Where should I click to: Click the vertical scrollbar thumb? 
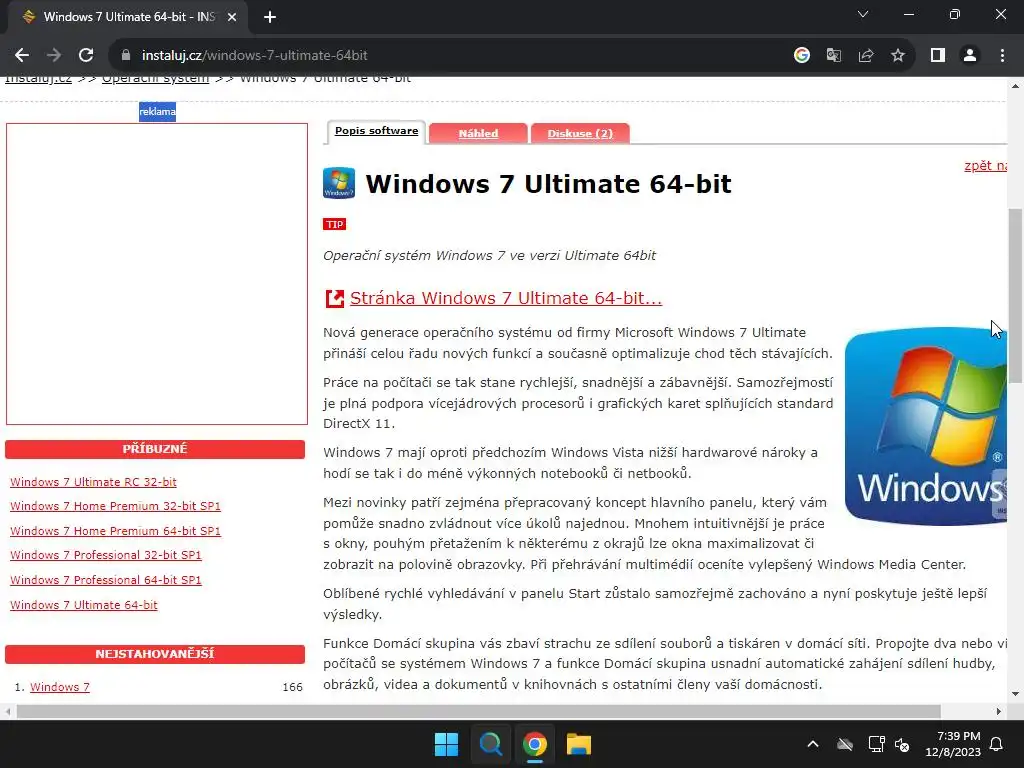[1015, 296]
